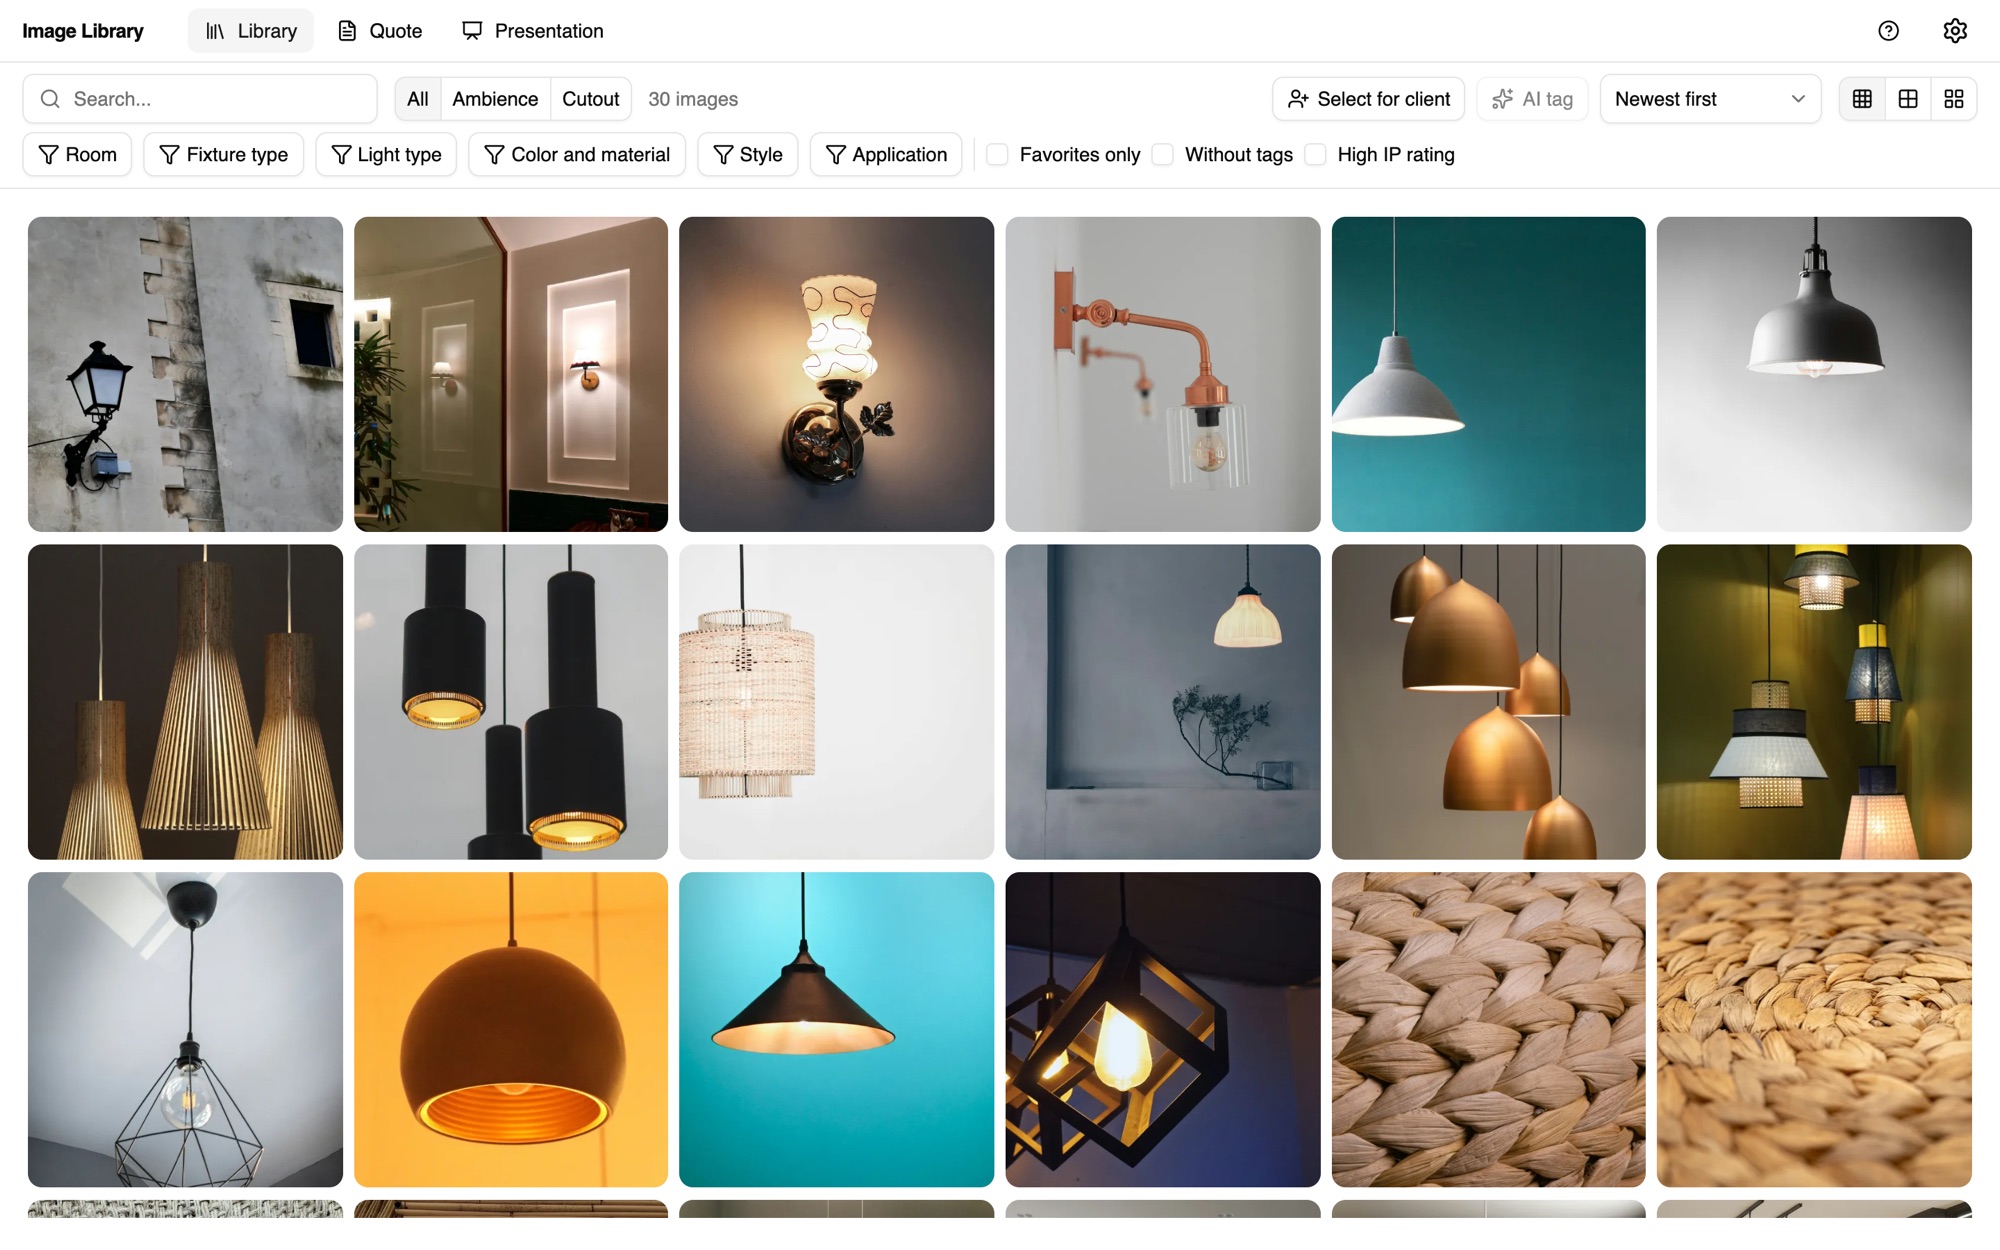Switch to the large tile view icon
This screenshot has height=1250, width=2000.
[1954, 99]
